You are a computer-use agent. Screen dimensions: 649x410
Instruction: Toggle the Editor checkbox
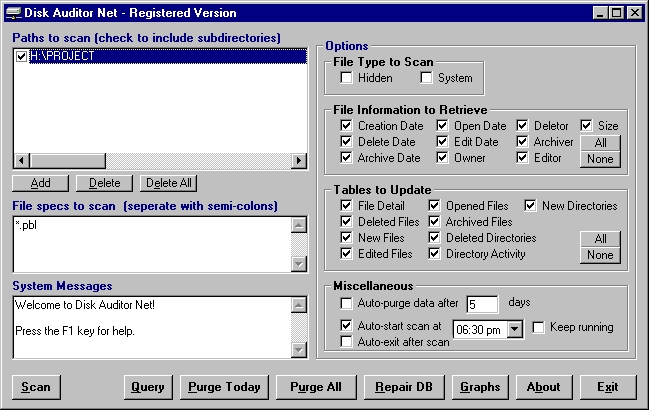tap(522, 158)
